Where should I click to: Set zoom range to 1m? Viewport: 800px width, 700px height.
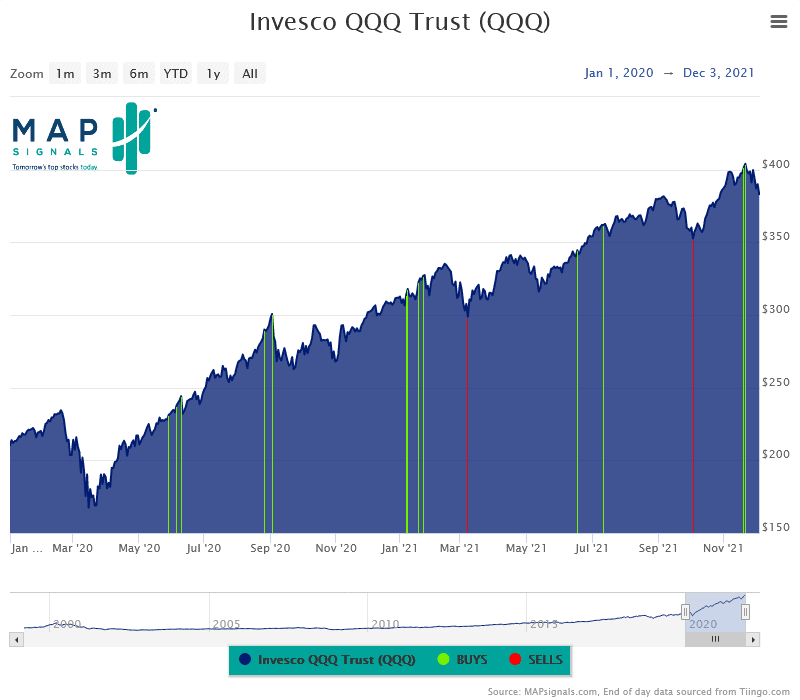point(65,73)
